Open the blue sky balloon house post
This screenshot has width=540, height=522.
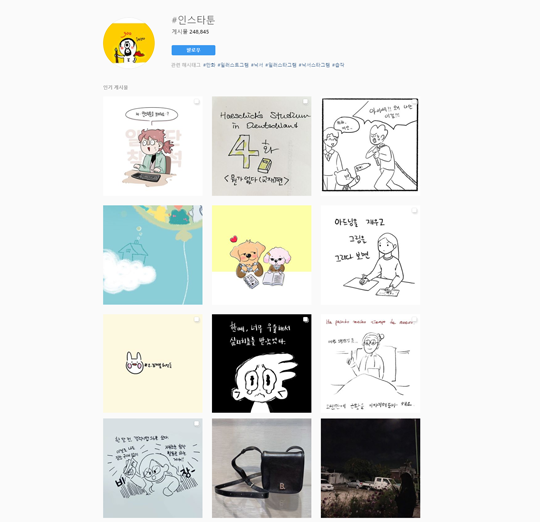pos(153,255)
